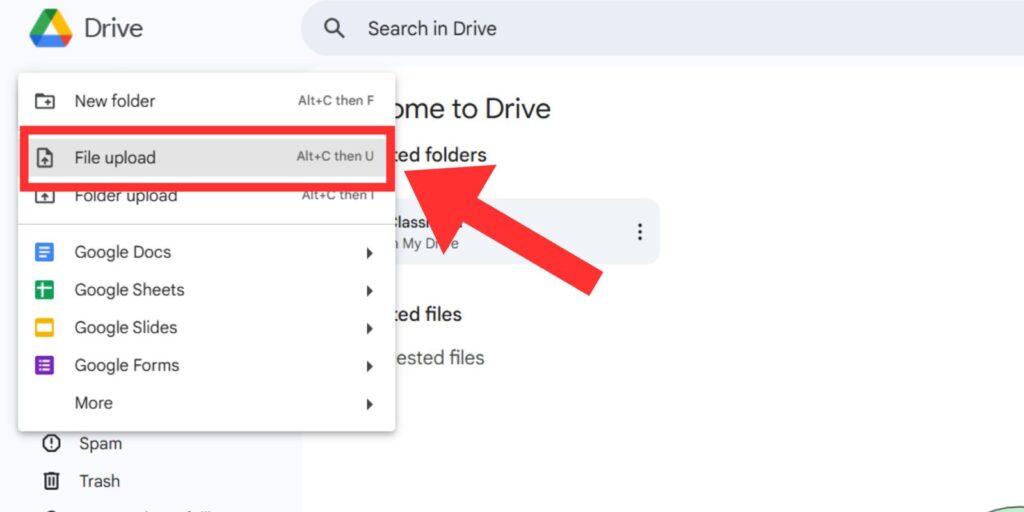Click the search magnifier icon
1024x512 pixels.
334,28
